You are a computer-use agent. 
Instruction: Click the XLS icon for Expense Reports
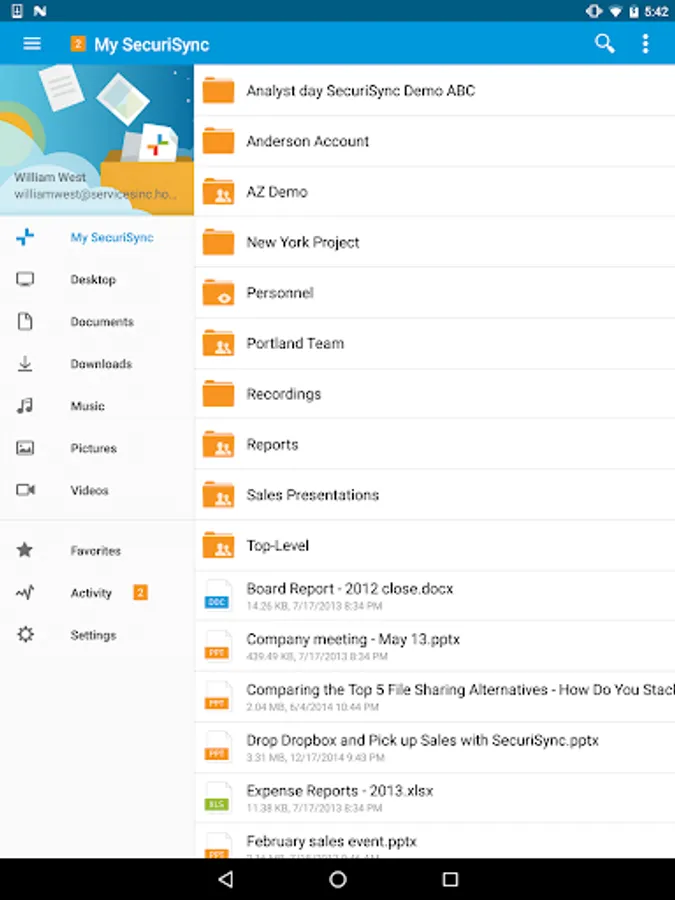pyautogui.click(x=218, y=797)
